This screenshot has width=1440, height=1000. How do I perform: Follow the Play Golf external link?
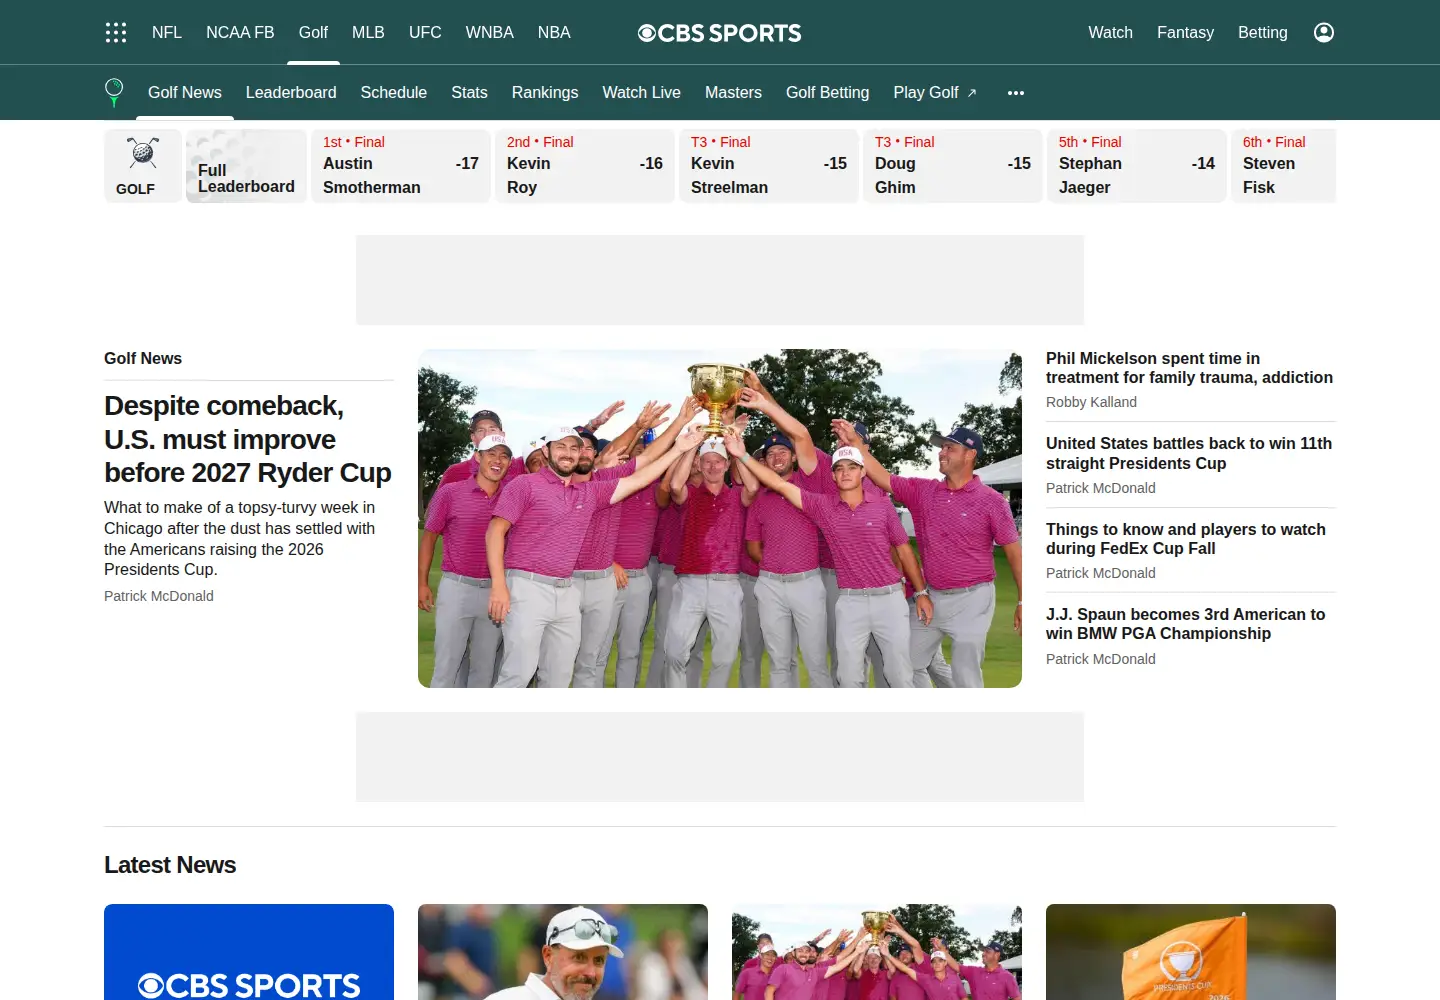tap(935, 92)
